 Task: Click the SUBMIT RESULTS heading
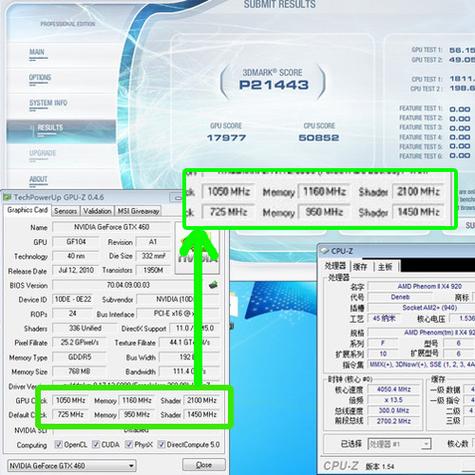(x=279, y=4)
